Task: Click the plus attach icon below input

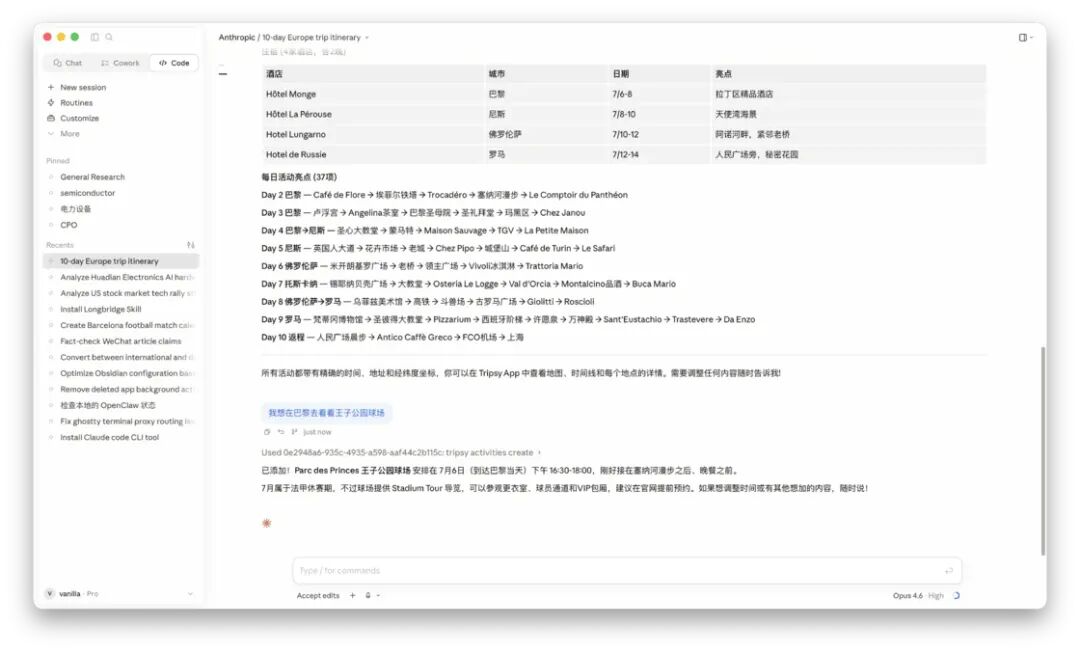Action: [x=353, y=596]
